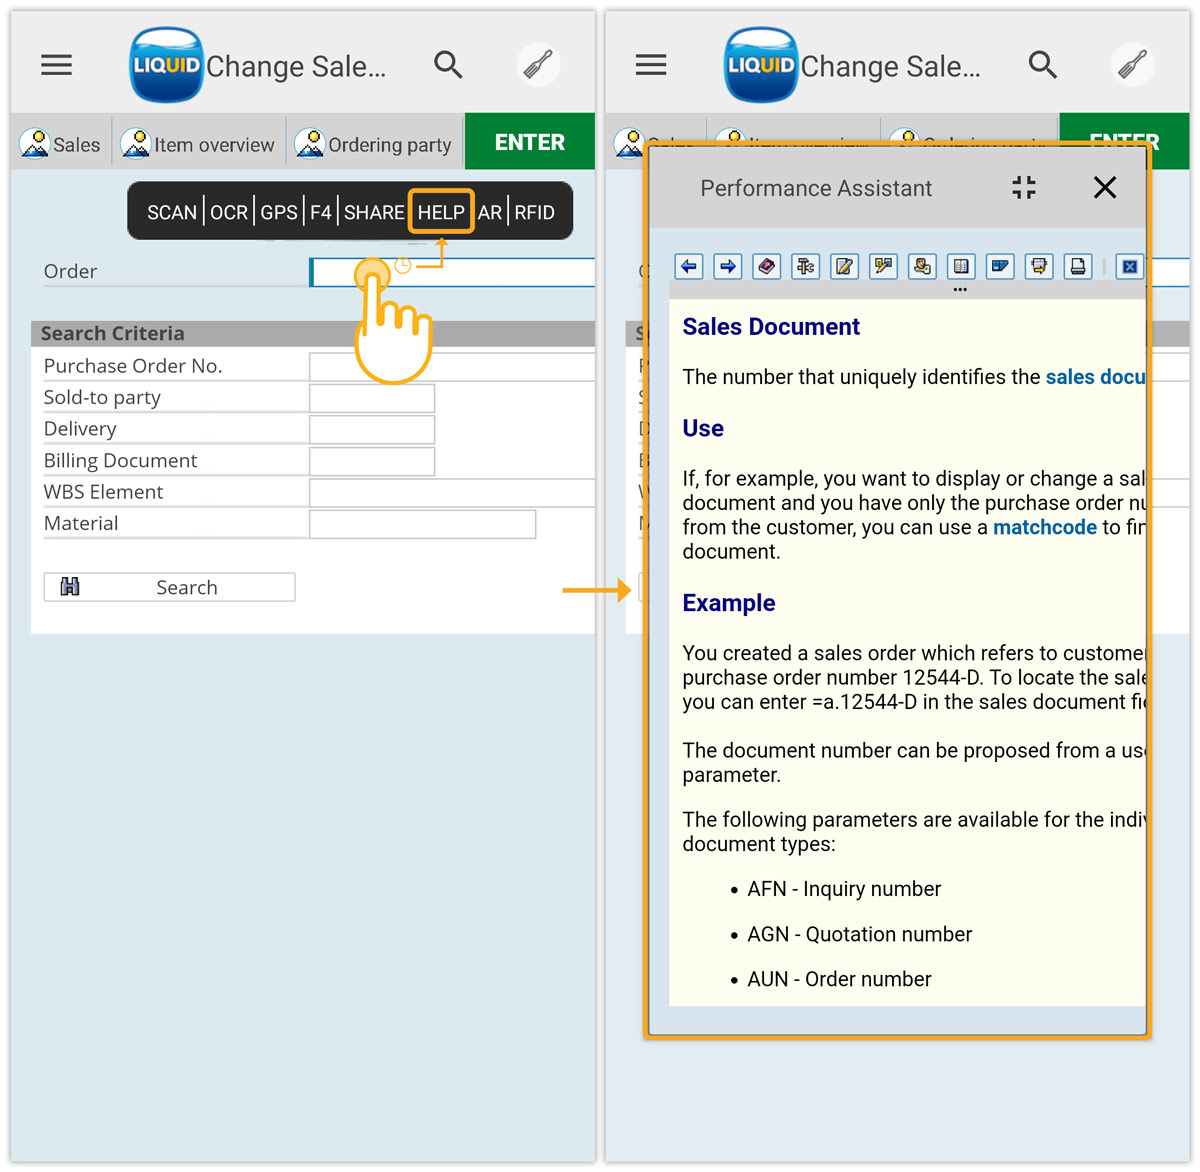Follow the "matchcode" hyperlink
The image size is (1200, 1172).
click(1045, 527)
